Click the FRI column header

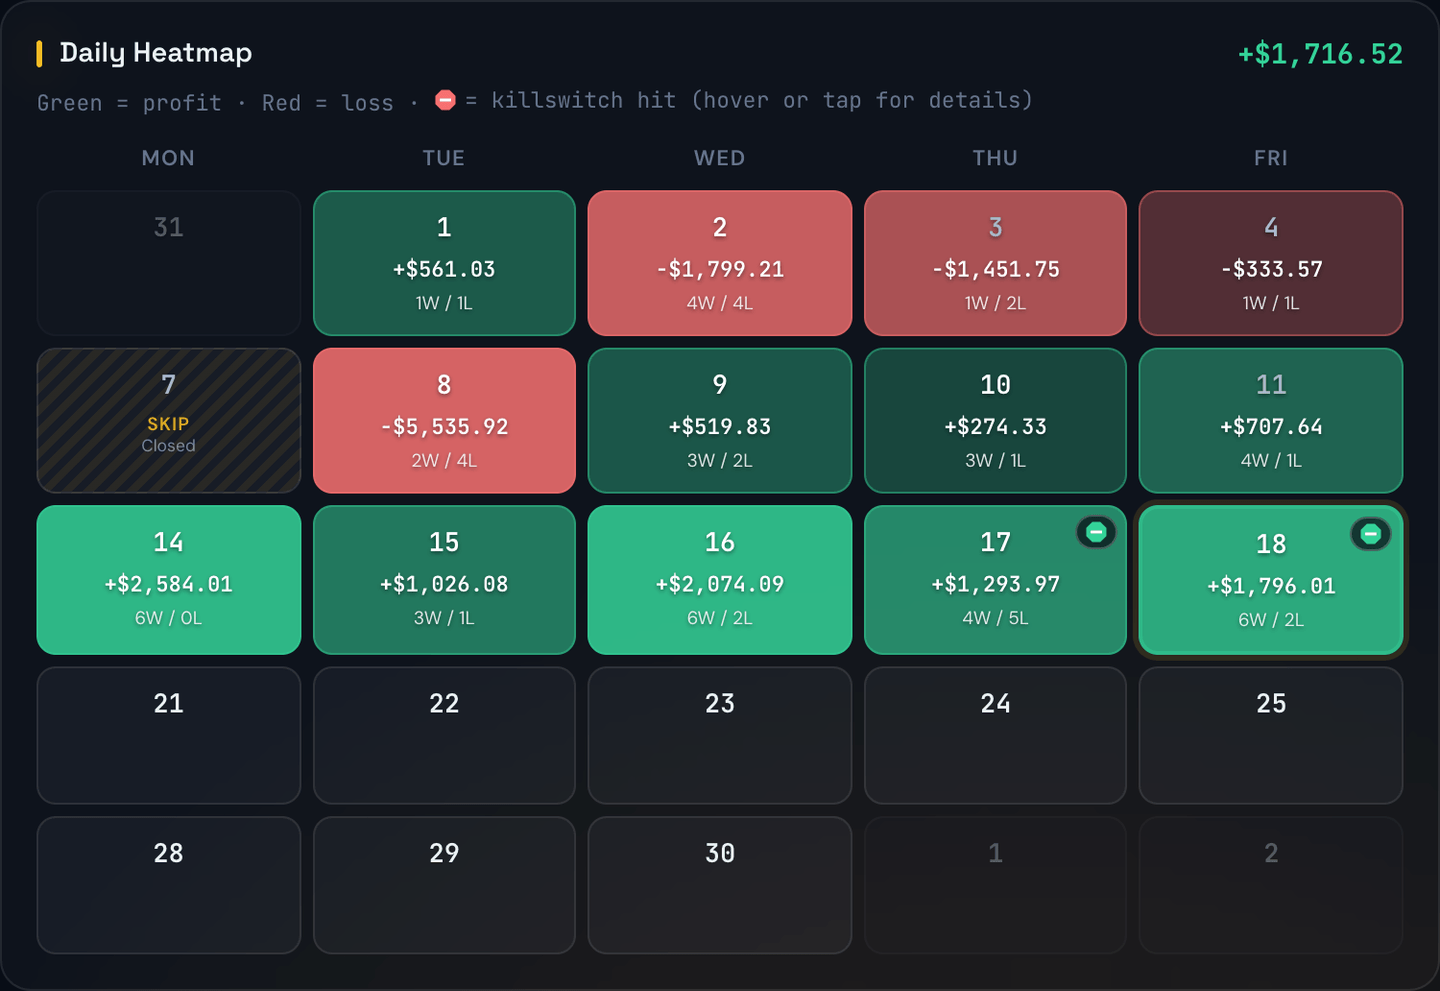(x=1271, y=158)
